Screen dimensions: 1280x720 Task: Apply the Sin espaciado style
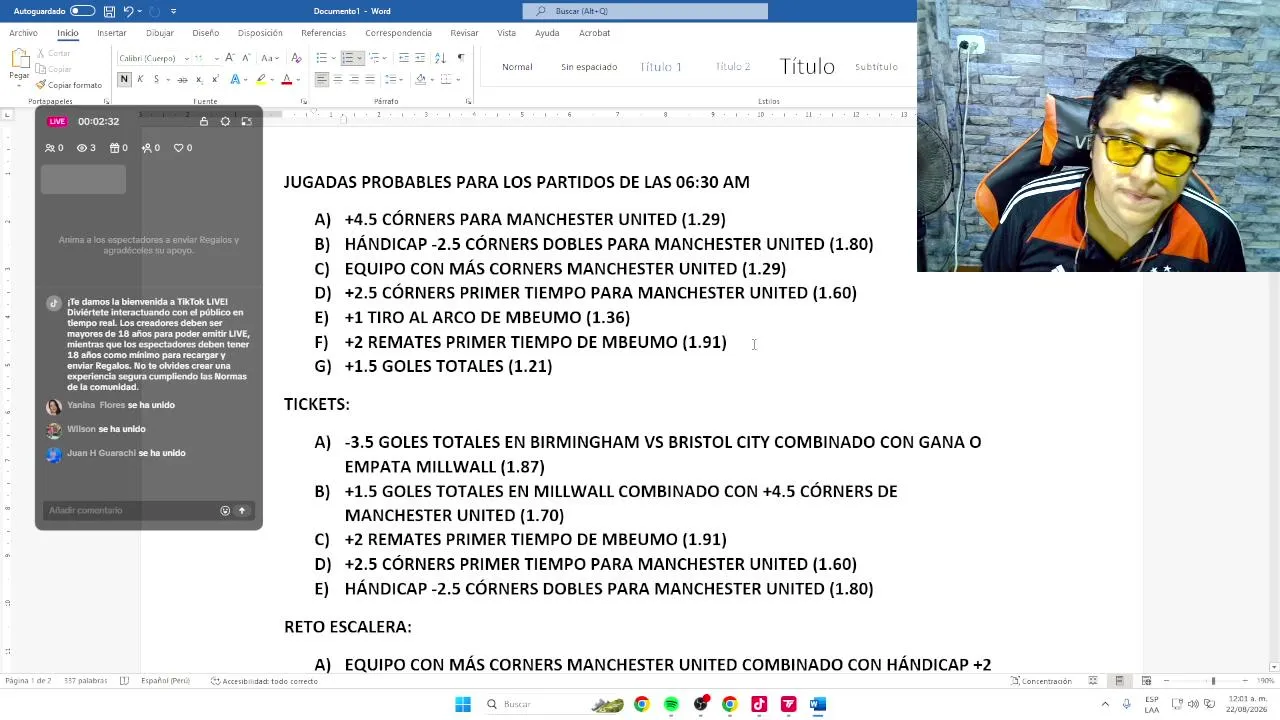(589, 67)
